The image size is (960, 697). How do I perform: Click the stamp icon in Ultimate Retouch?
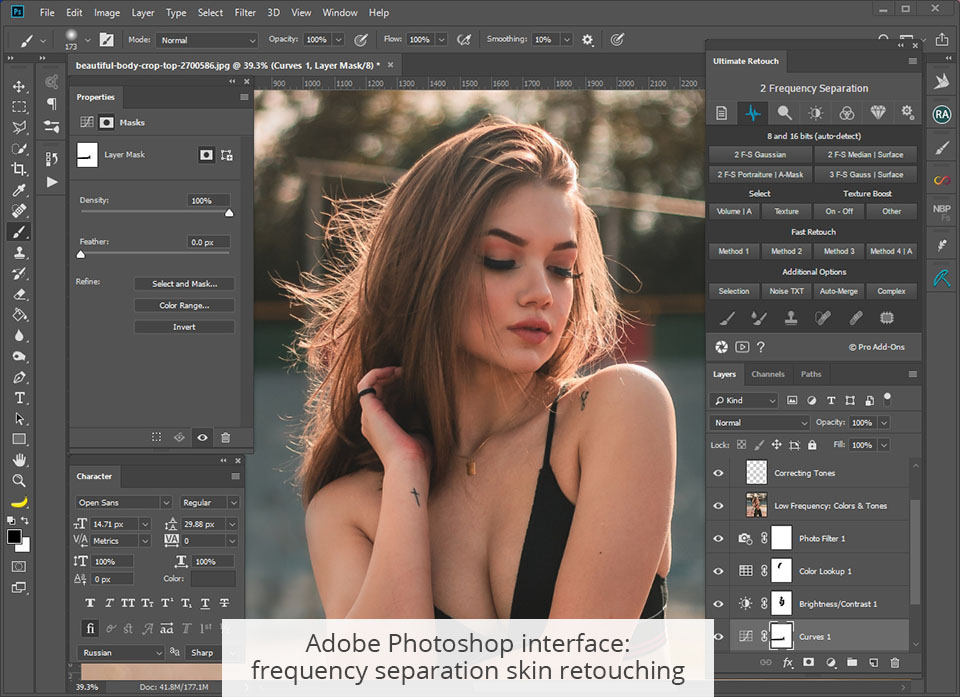point(791,318)
